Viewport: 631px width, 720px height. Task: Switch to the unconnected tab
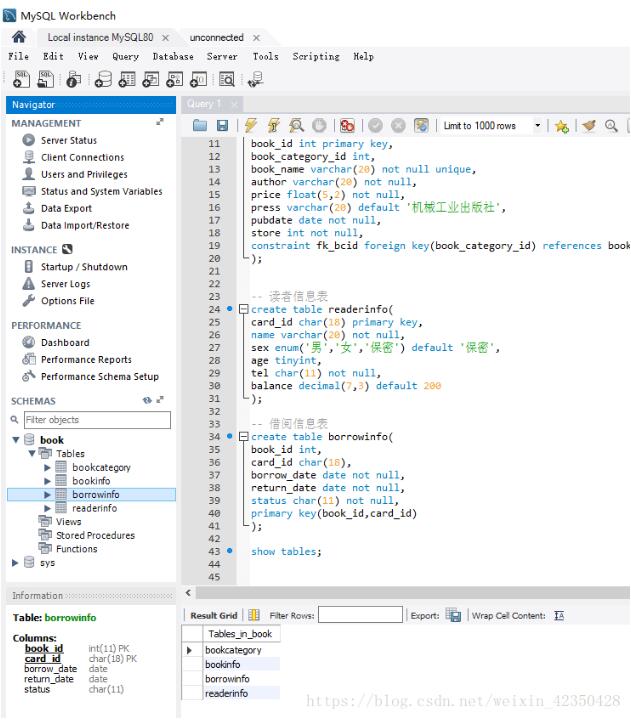(216, 37)
